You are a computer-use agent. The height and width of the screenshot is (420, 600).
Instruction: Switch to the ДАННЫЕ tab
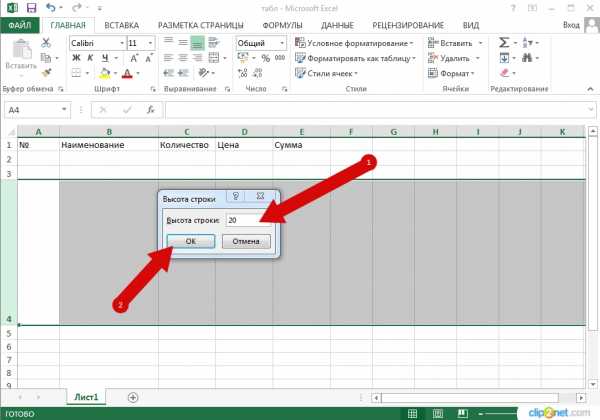337,25
